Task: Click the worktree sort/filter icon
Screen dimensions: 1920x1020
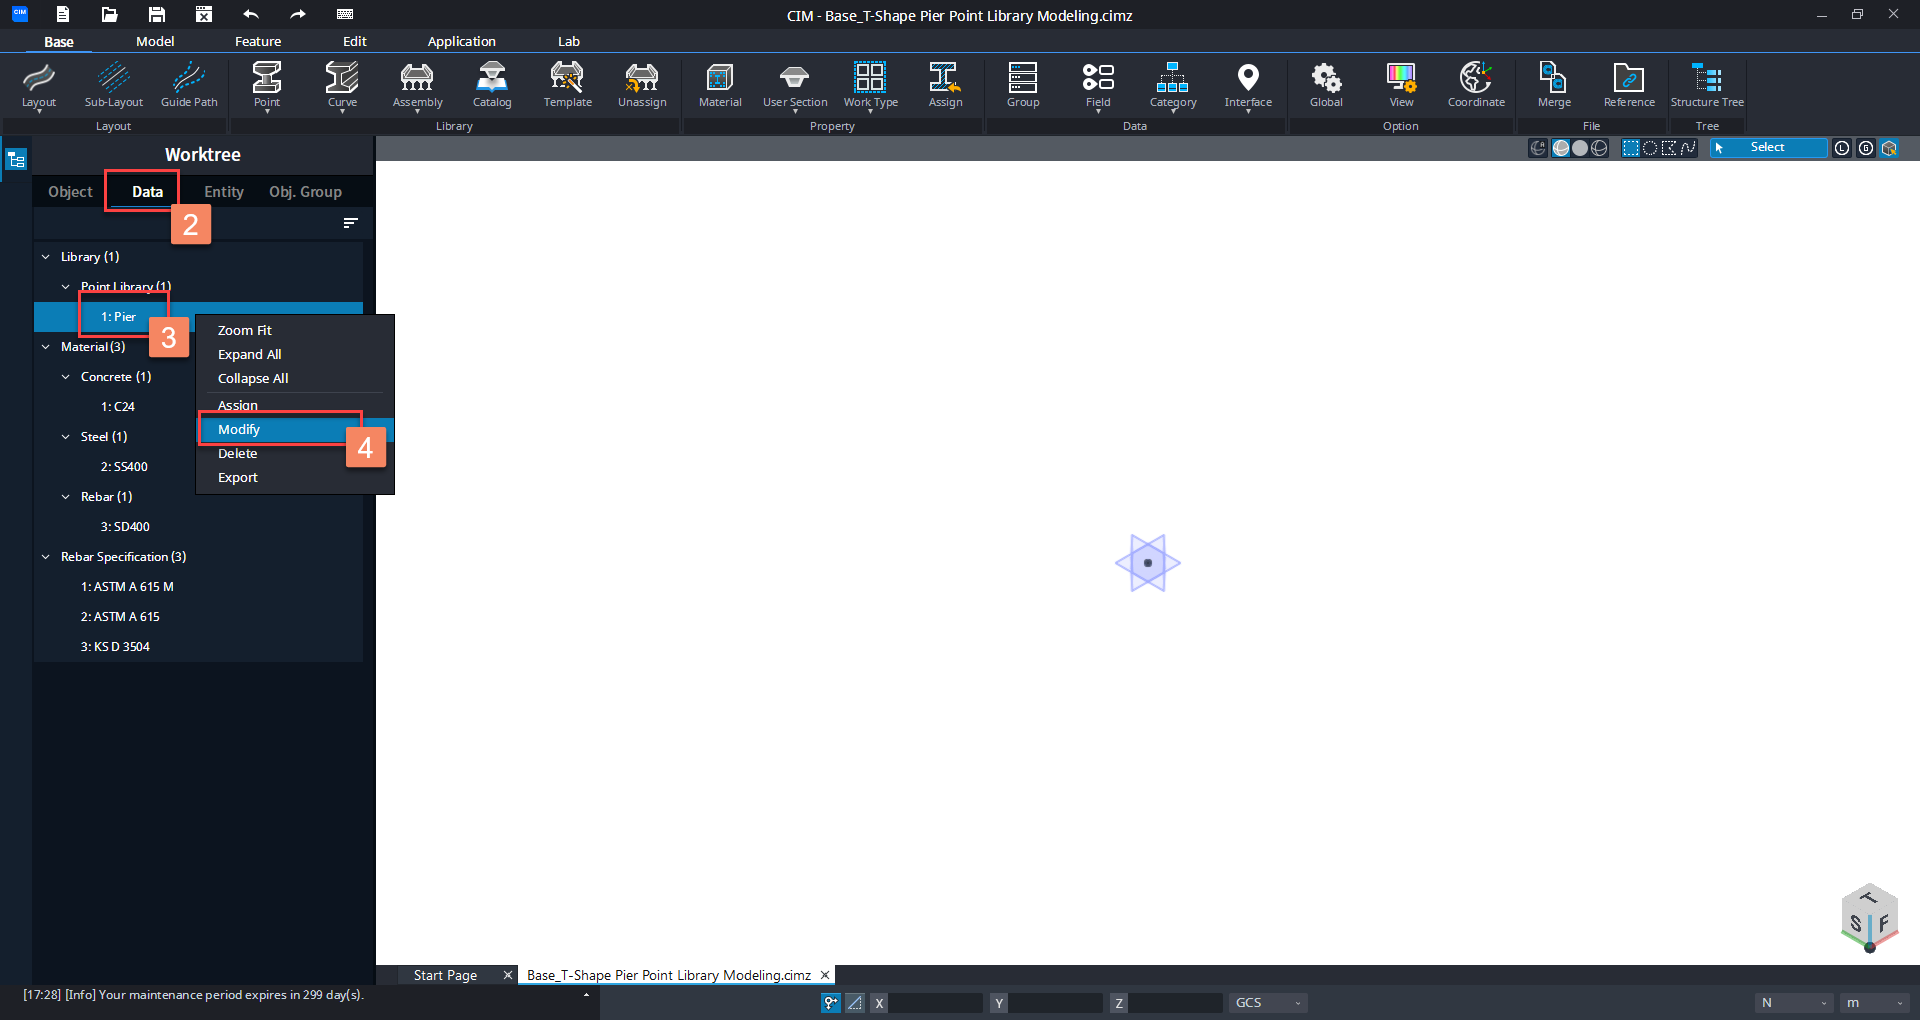Action: 350,223
